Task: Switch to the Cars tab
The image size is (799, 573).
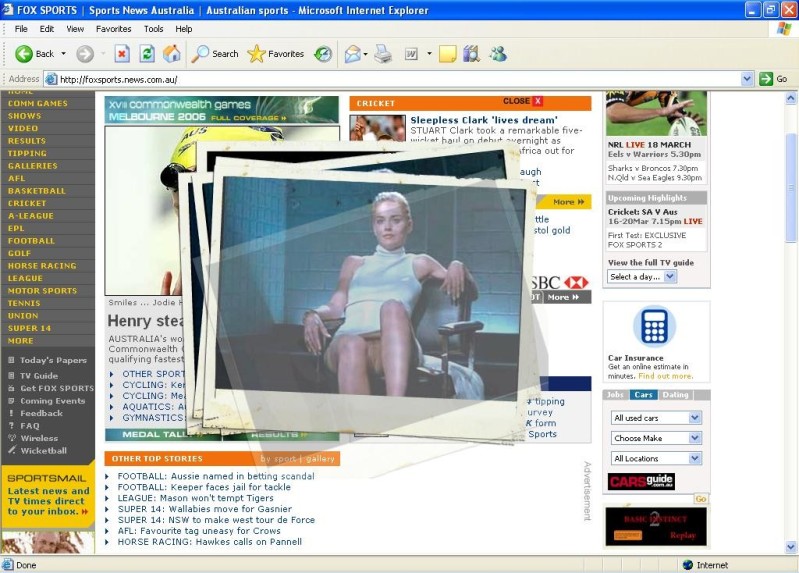Action: pyautogui.click(x=643, y=395)
